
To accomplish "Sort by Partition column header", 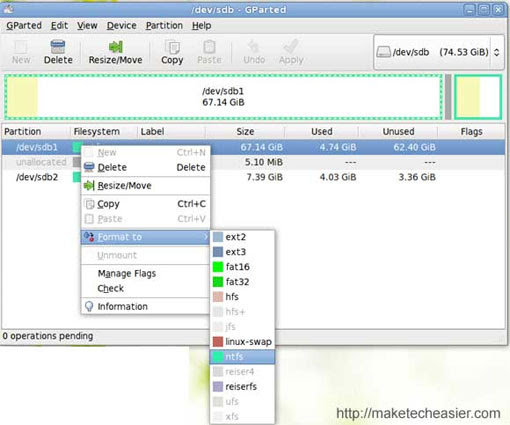I will click(x=35, y=131).
